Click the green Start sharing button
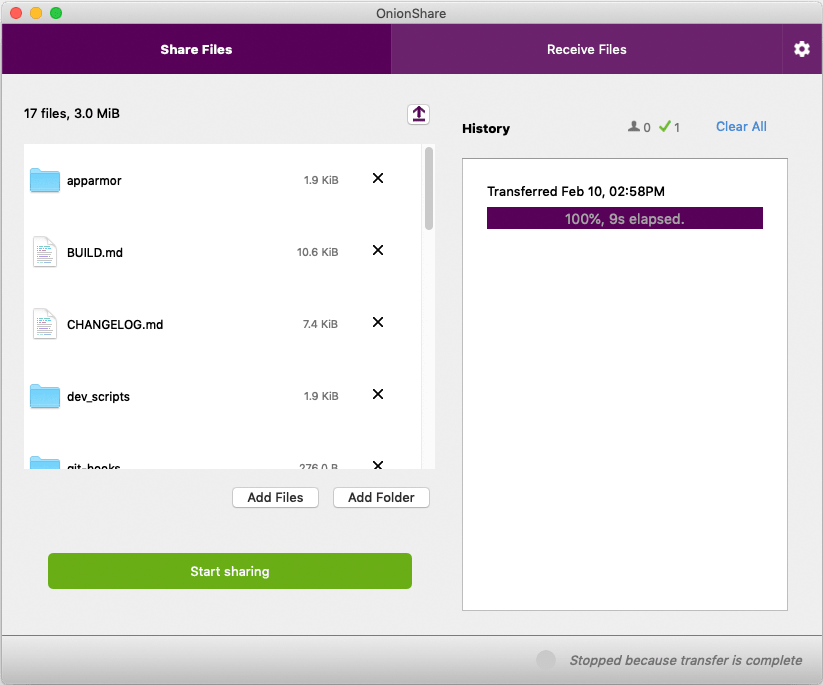 click(x=230, y=571)
